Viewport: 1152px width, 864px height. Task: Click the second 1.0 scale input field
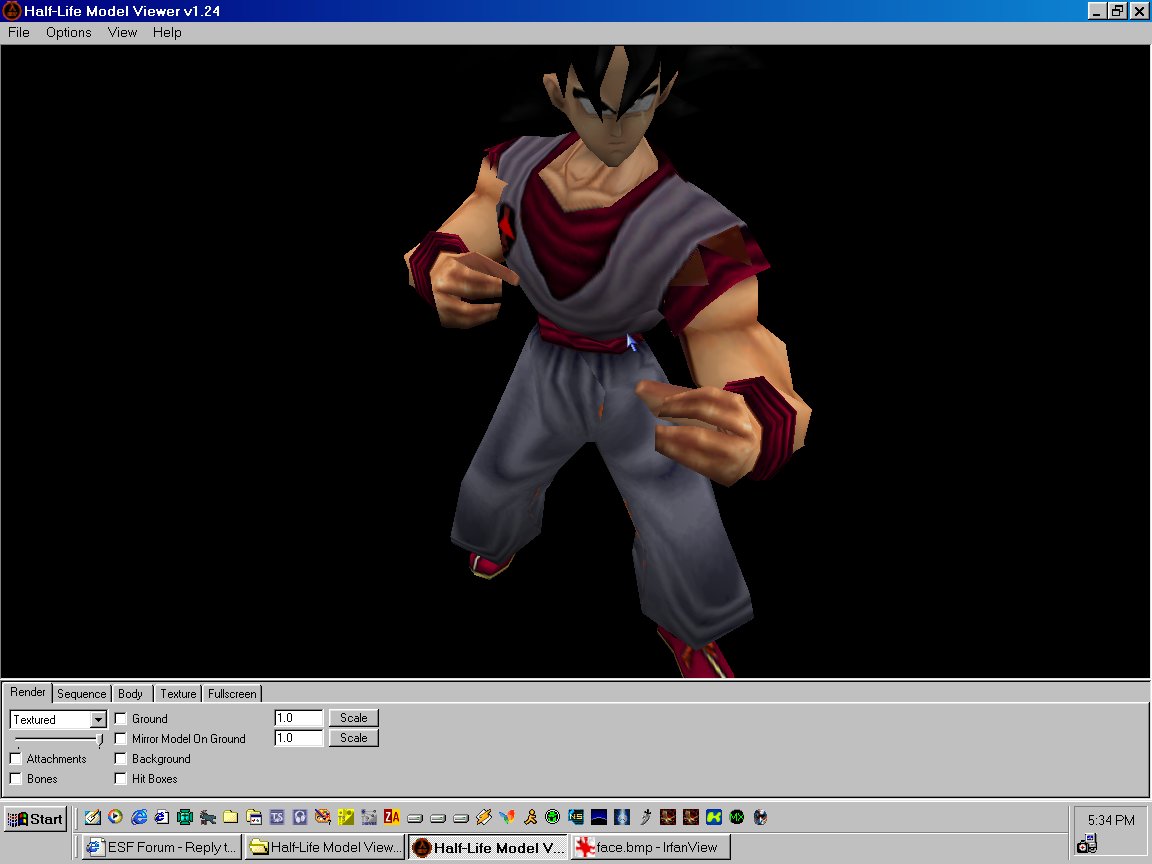[x=298, y=738]
